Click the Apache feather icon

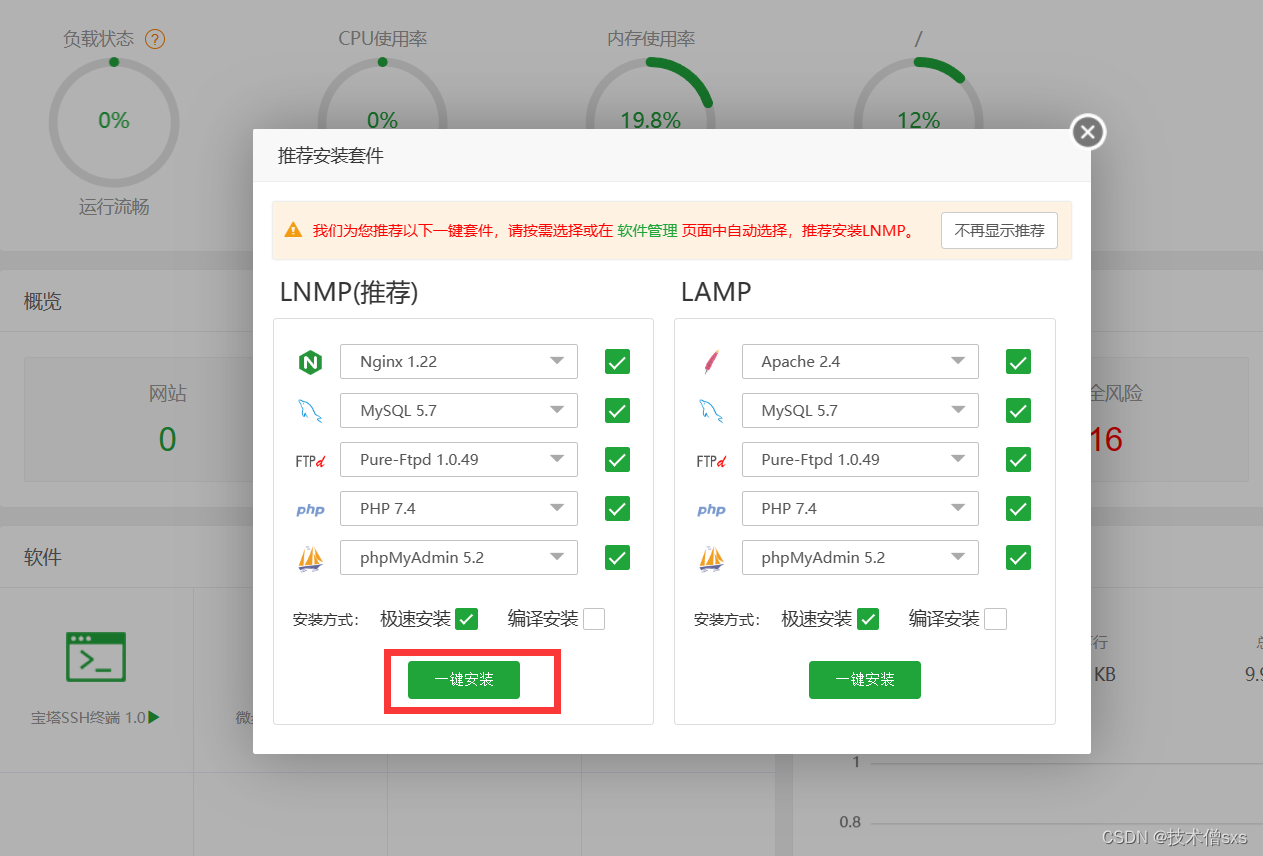click(711, 362)
